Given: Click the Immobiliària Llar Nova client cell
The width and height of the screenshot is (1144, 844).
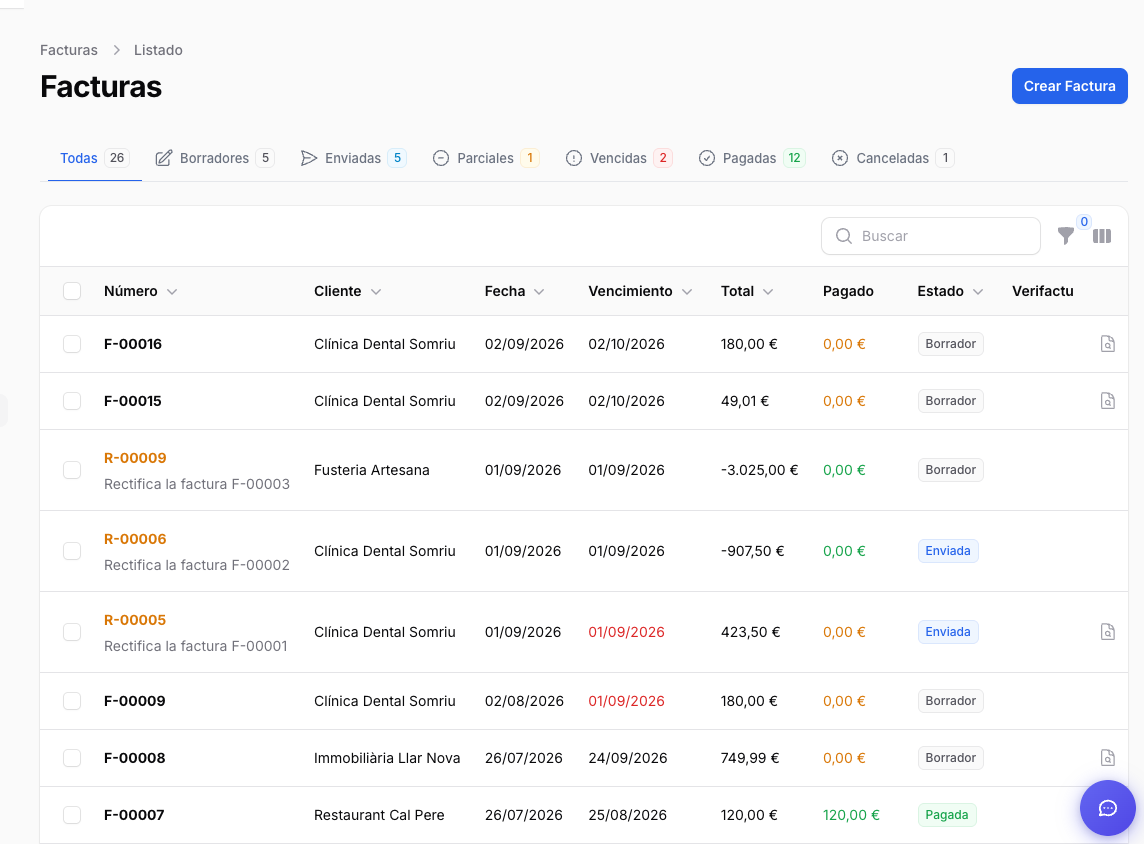Looking at the screenshot, I should click(387, 758).
